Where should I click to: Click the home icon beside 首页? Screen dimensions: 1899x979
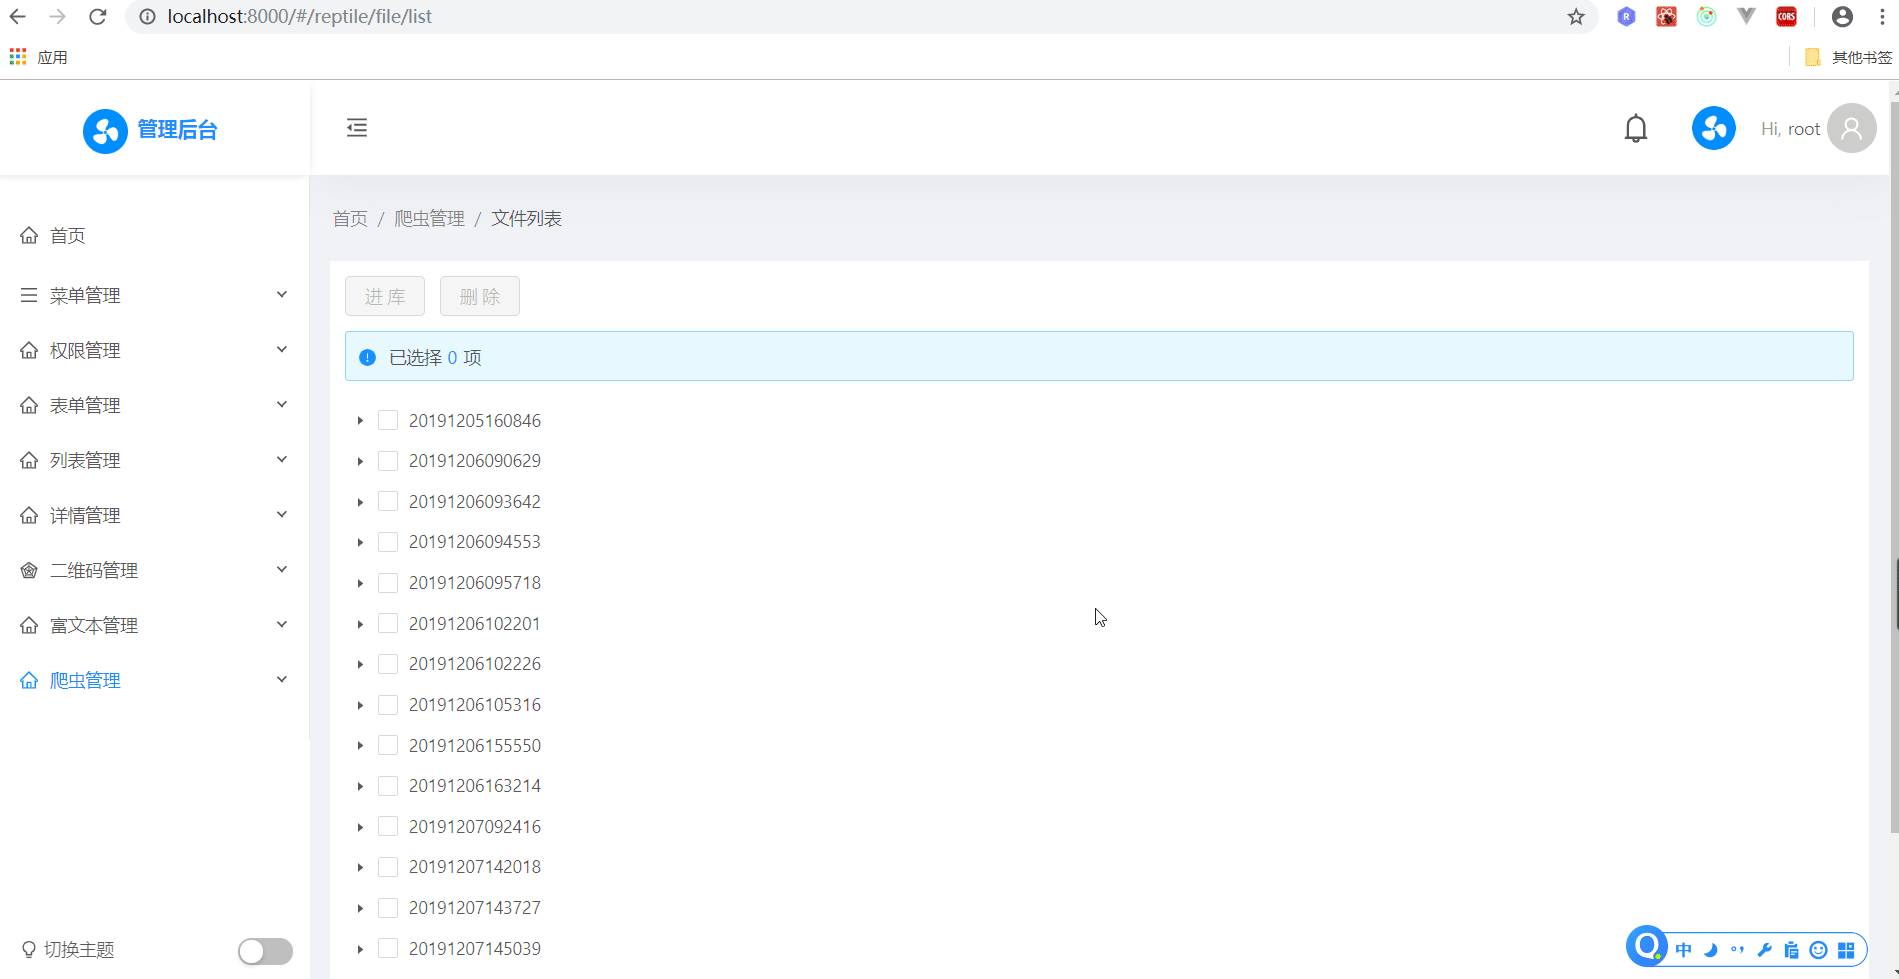click(x=29, y=235)
